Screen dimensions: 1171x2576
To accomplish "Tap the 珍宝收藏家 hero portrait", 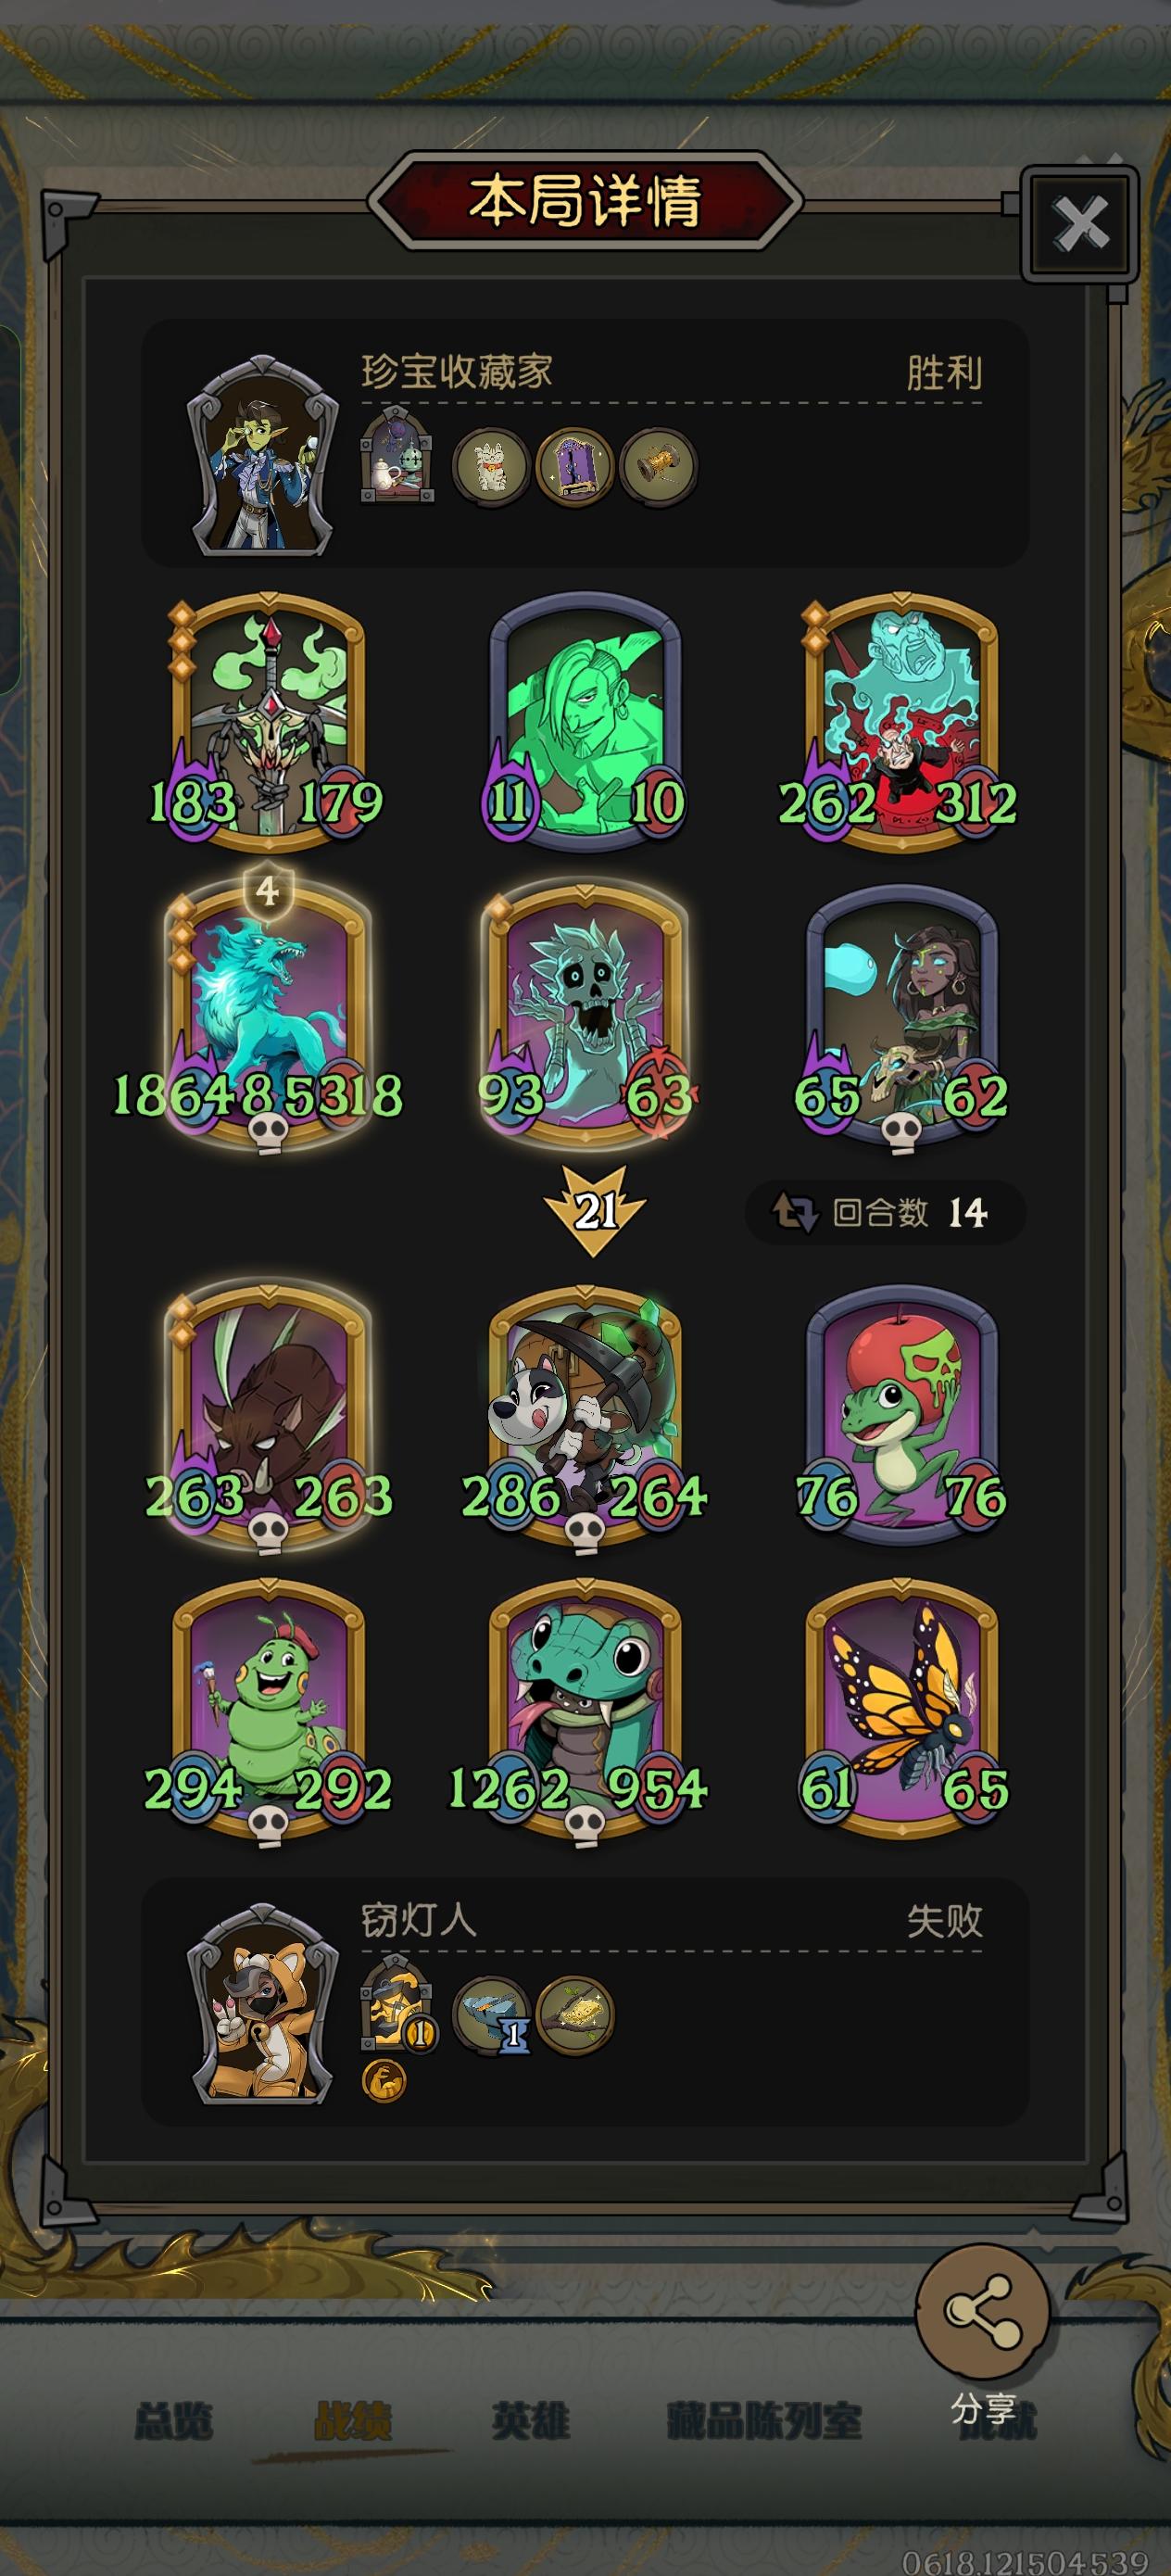I will [265, 455].
